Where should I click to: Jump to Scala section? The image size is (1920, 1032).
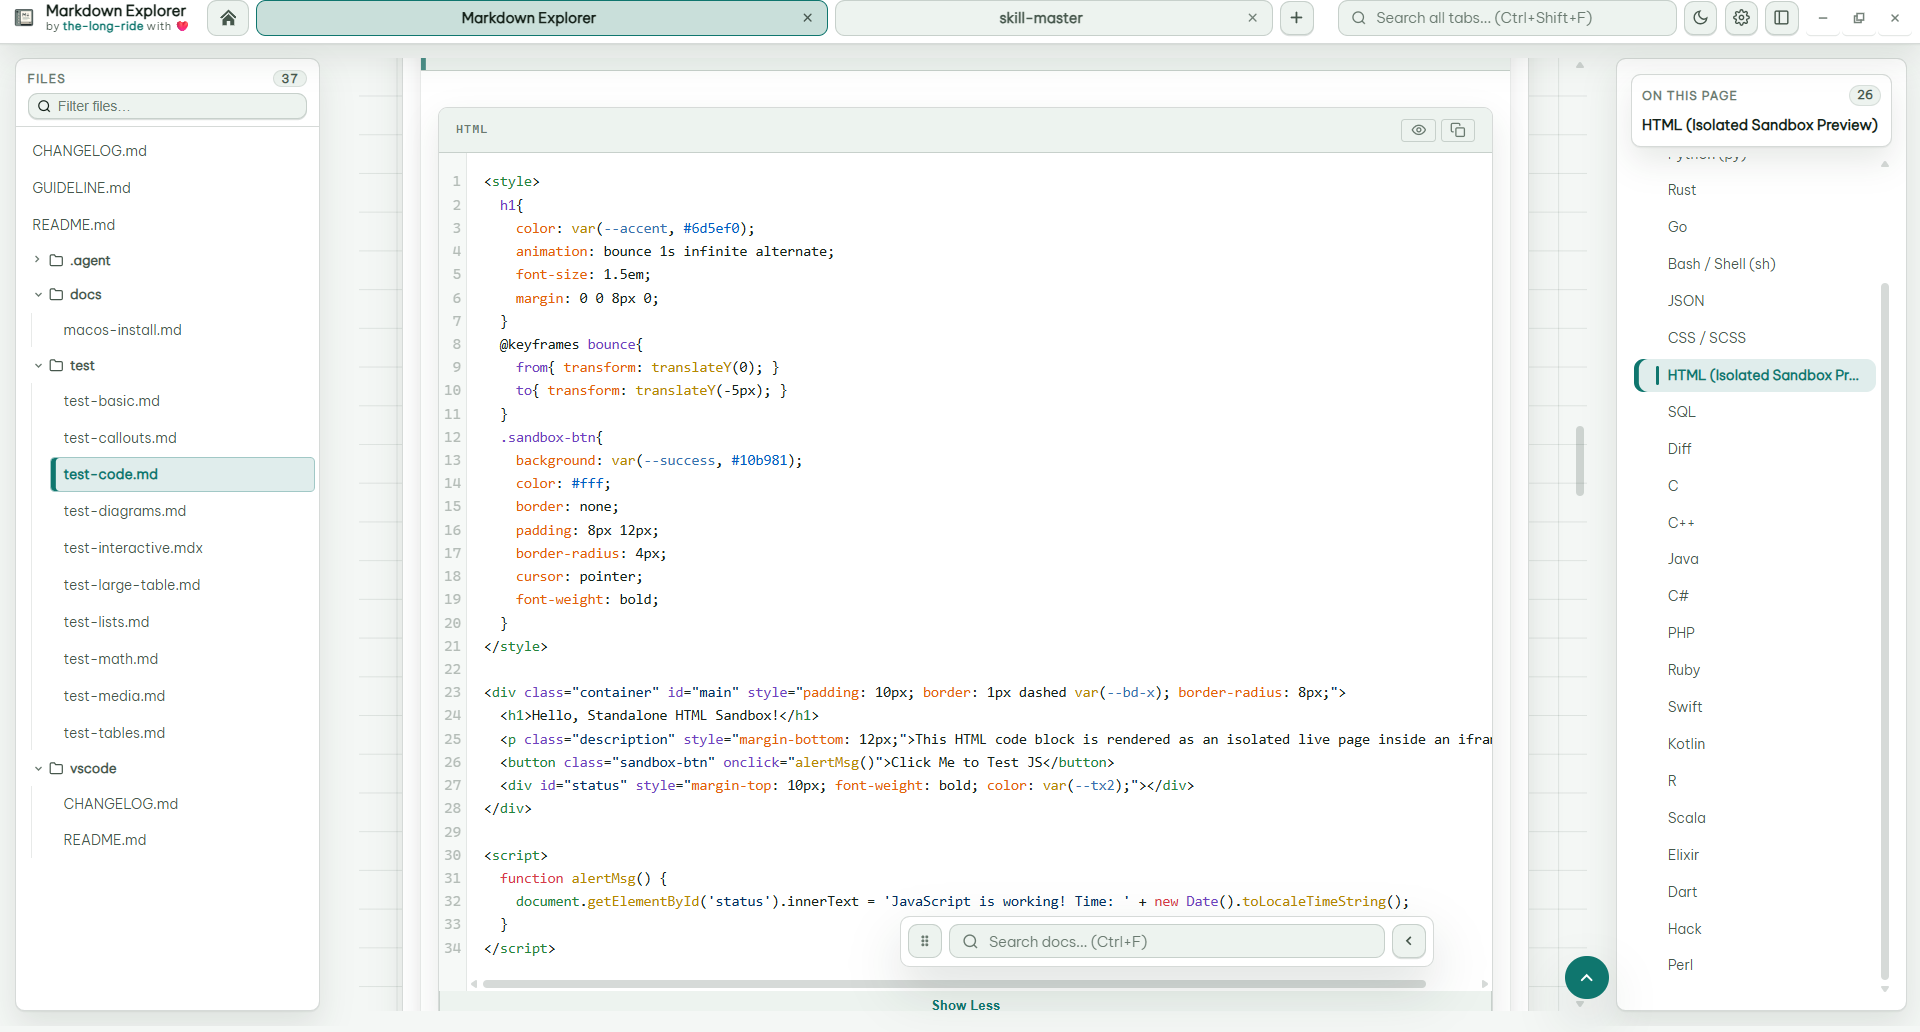pyautogui.click(x=1686, y=818)
